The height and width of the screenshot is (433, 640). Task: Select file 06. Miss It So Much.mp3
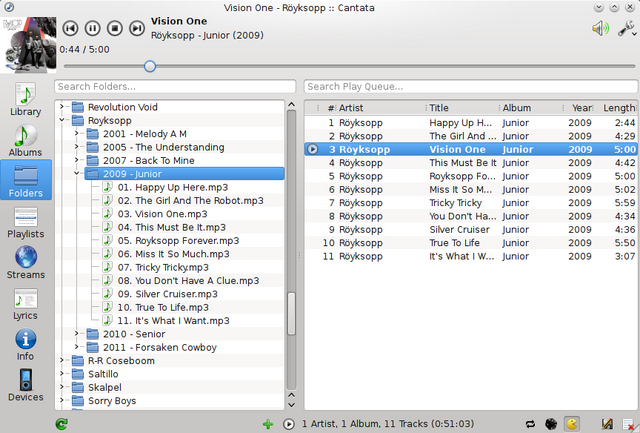[173, 254]
